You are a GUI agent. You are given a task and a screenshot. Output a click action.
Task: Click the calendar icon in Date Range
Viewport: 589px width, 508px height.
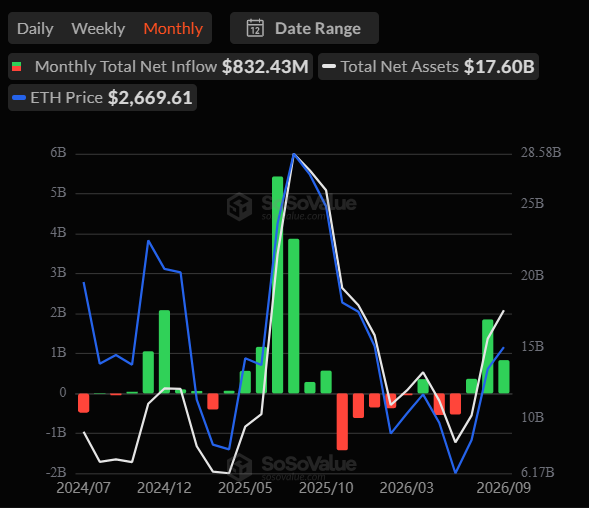255,28
